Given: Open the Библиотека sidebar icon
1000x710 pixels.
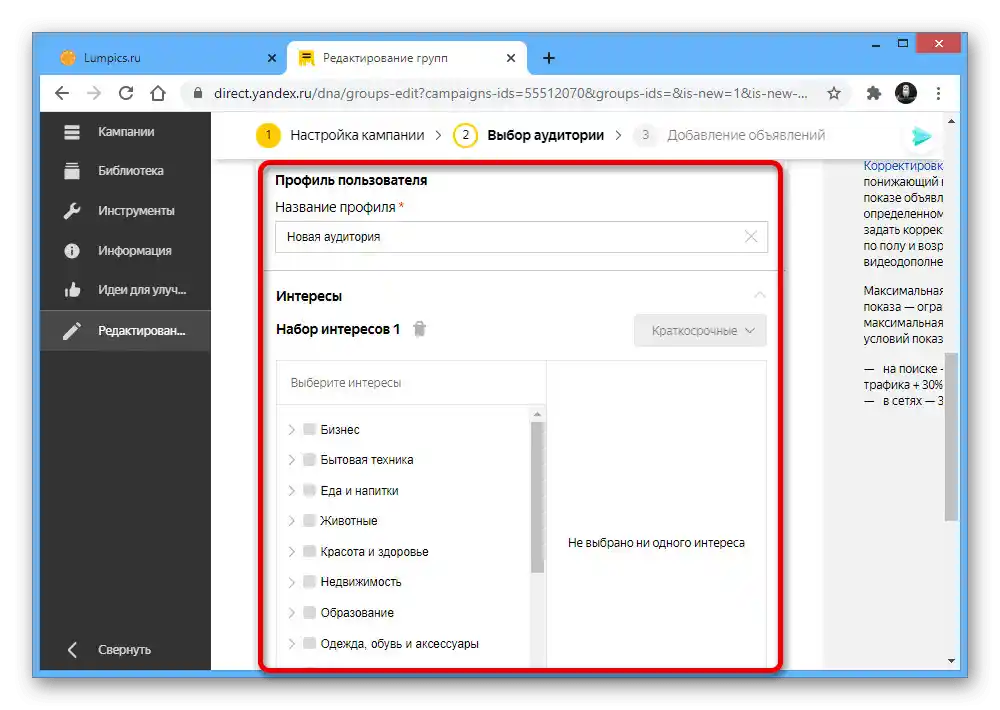Looking at the screenshot, I should coord(71,171).
